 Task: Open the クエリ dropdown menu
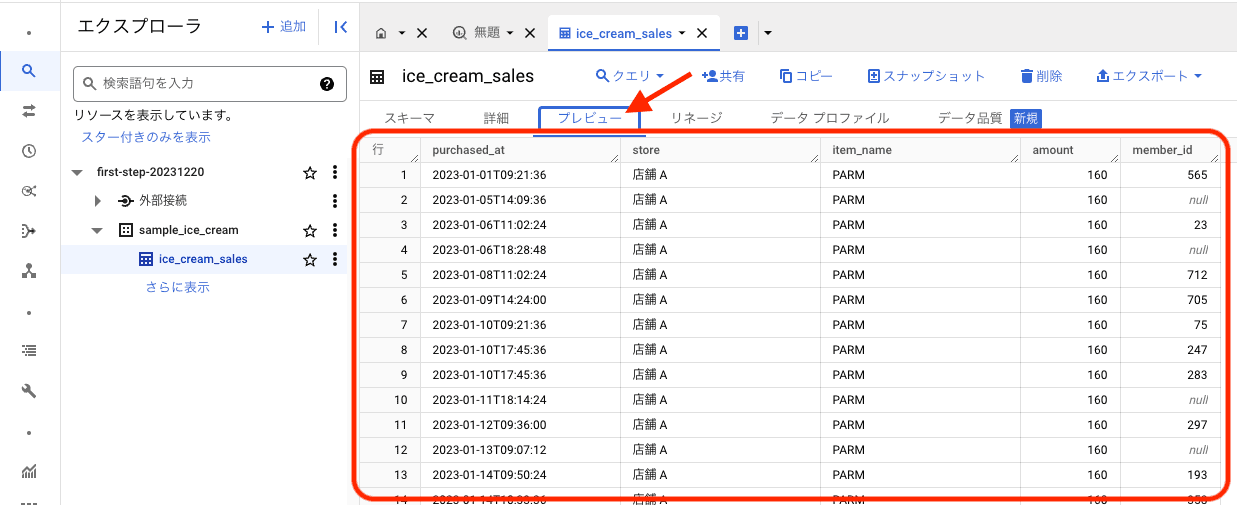(630, 76)
